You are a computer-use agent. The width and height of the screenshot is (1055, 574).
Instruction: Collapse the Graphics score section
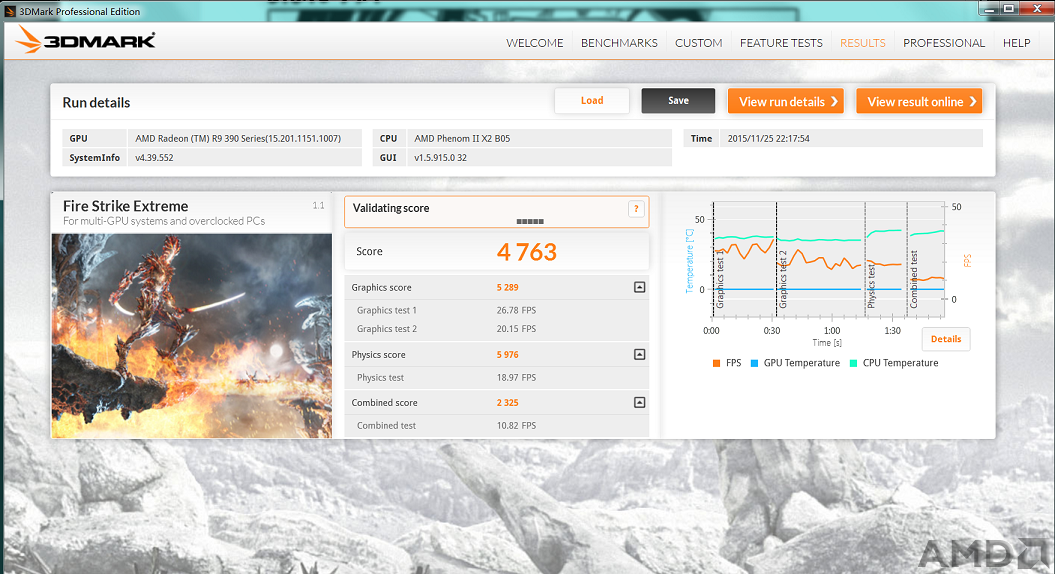point(639,287)
